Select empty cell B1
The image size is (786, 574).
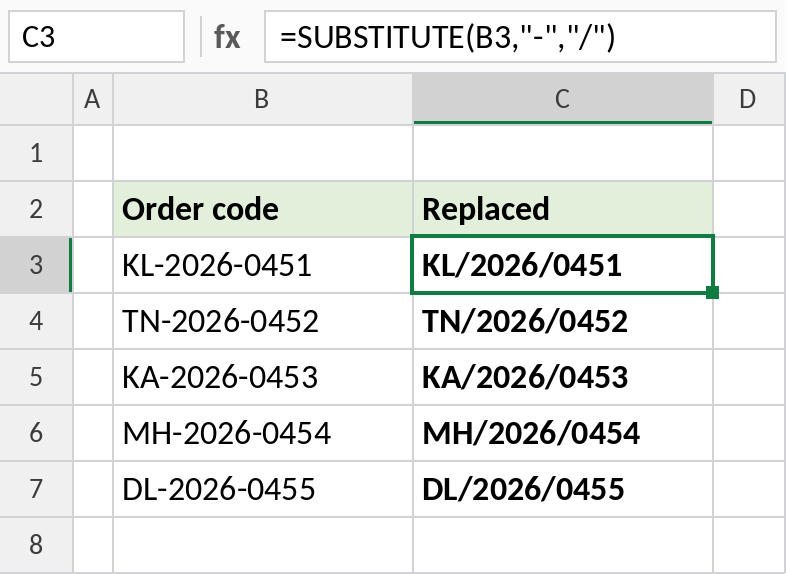[x=263, y=153]
